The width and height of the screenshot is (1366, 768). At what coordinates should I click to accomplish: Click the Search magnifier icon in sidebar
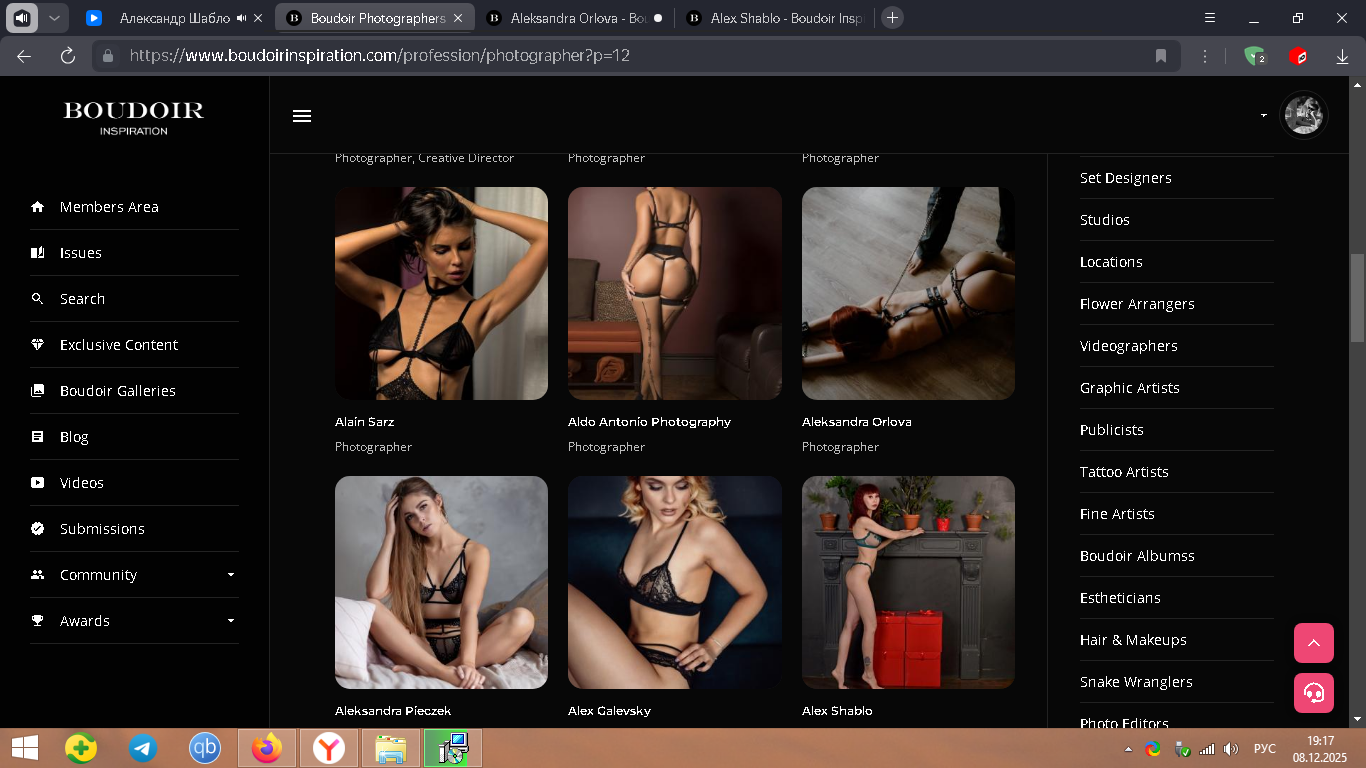click(38, 298)
